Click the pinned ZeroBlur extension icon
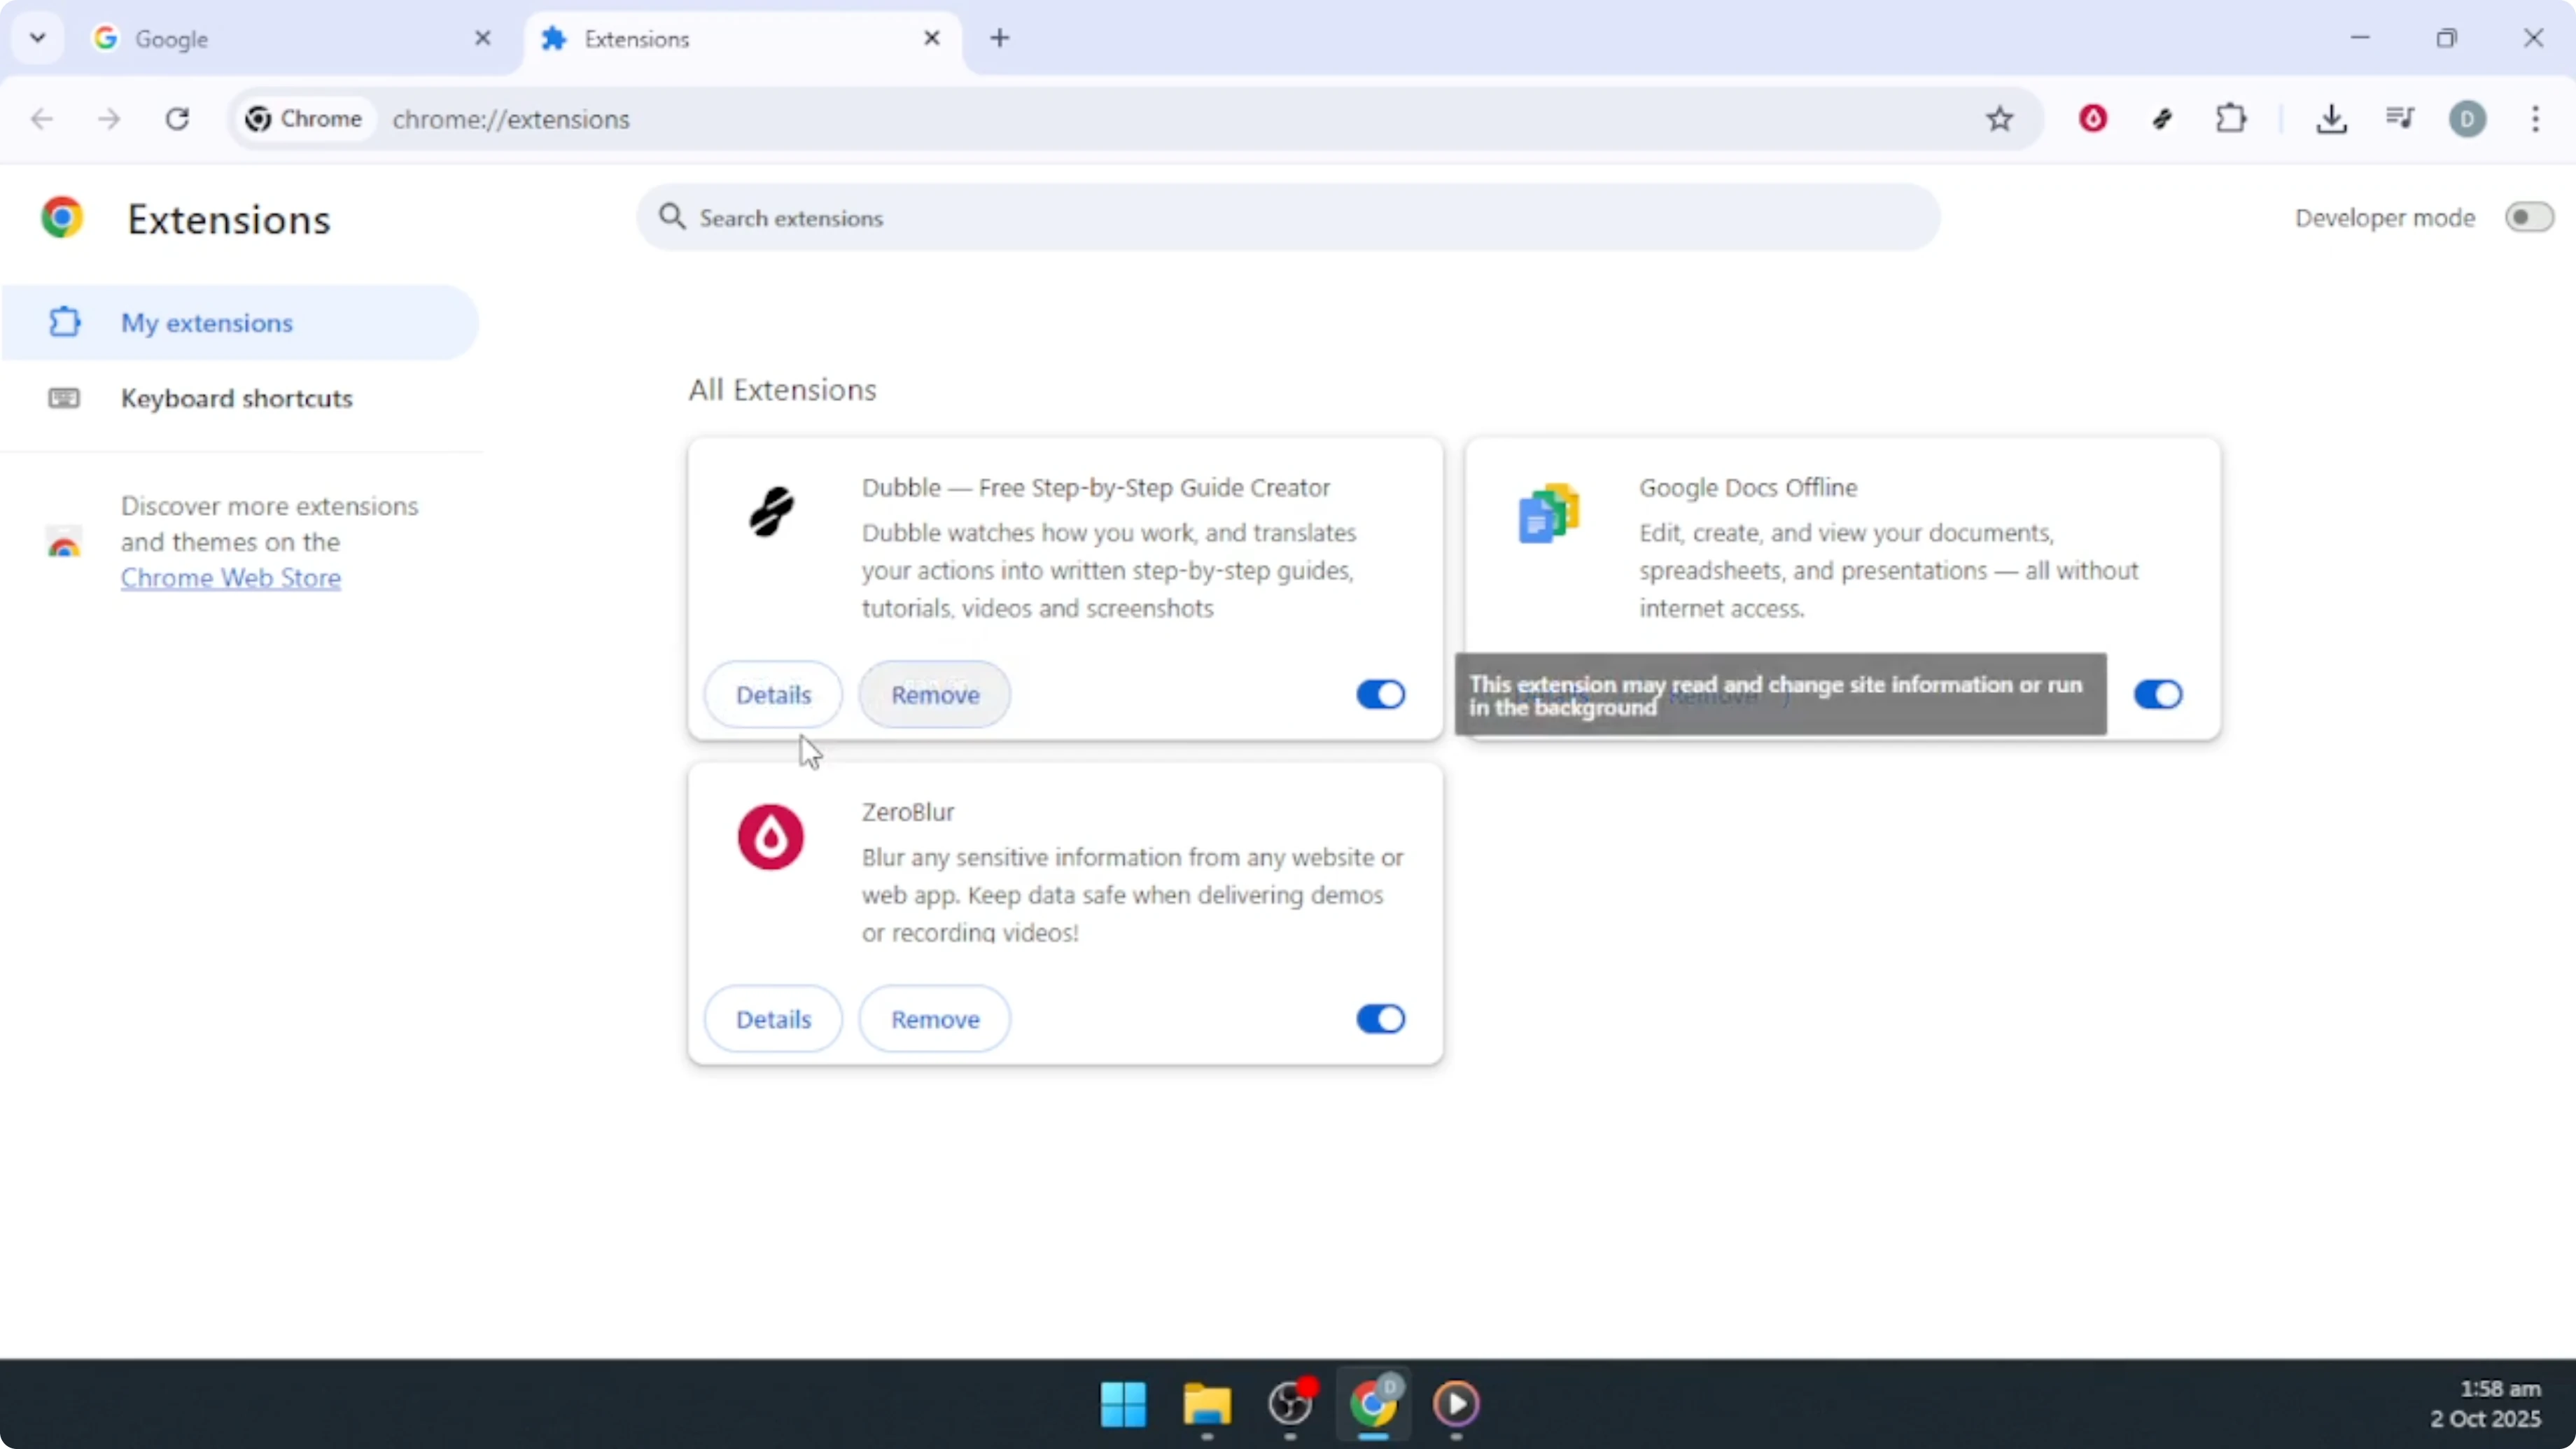Screen dimensions: 2576x1449 coord(2092,118)
